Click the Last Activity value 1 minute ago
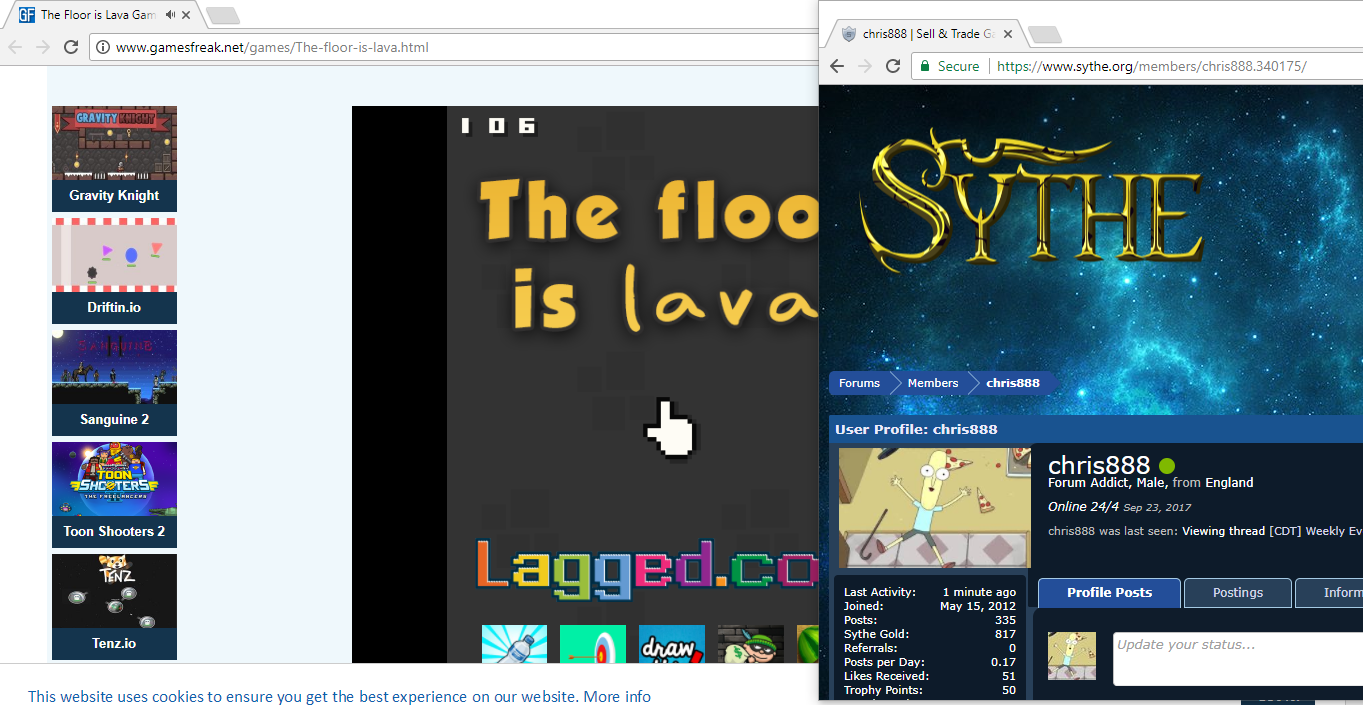The image size is (1363, 705). click(979, 592)
